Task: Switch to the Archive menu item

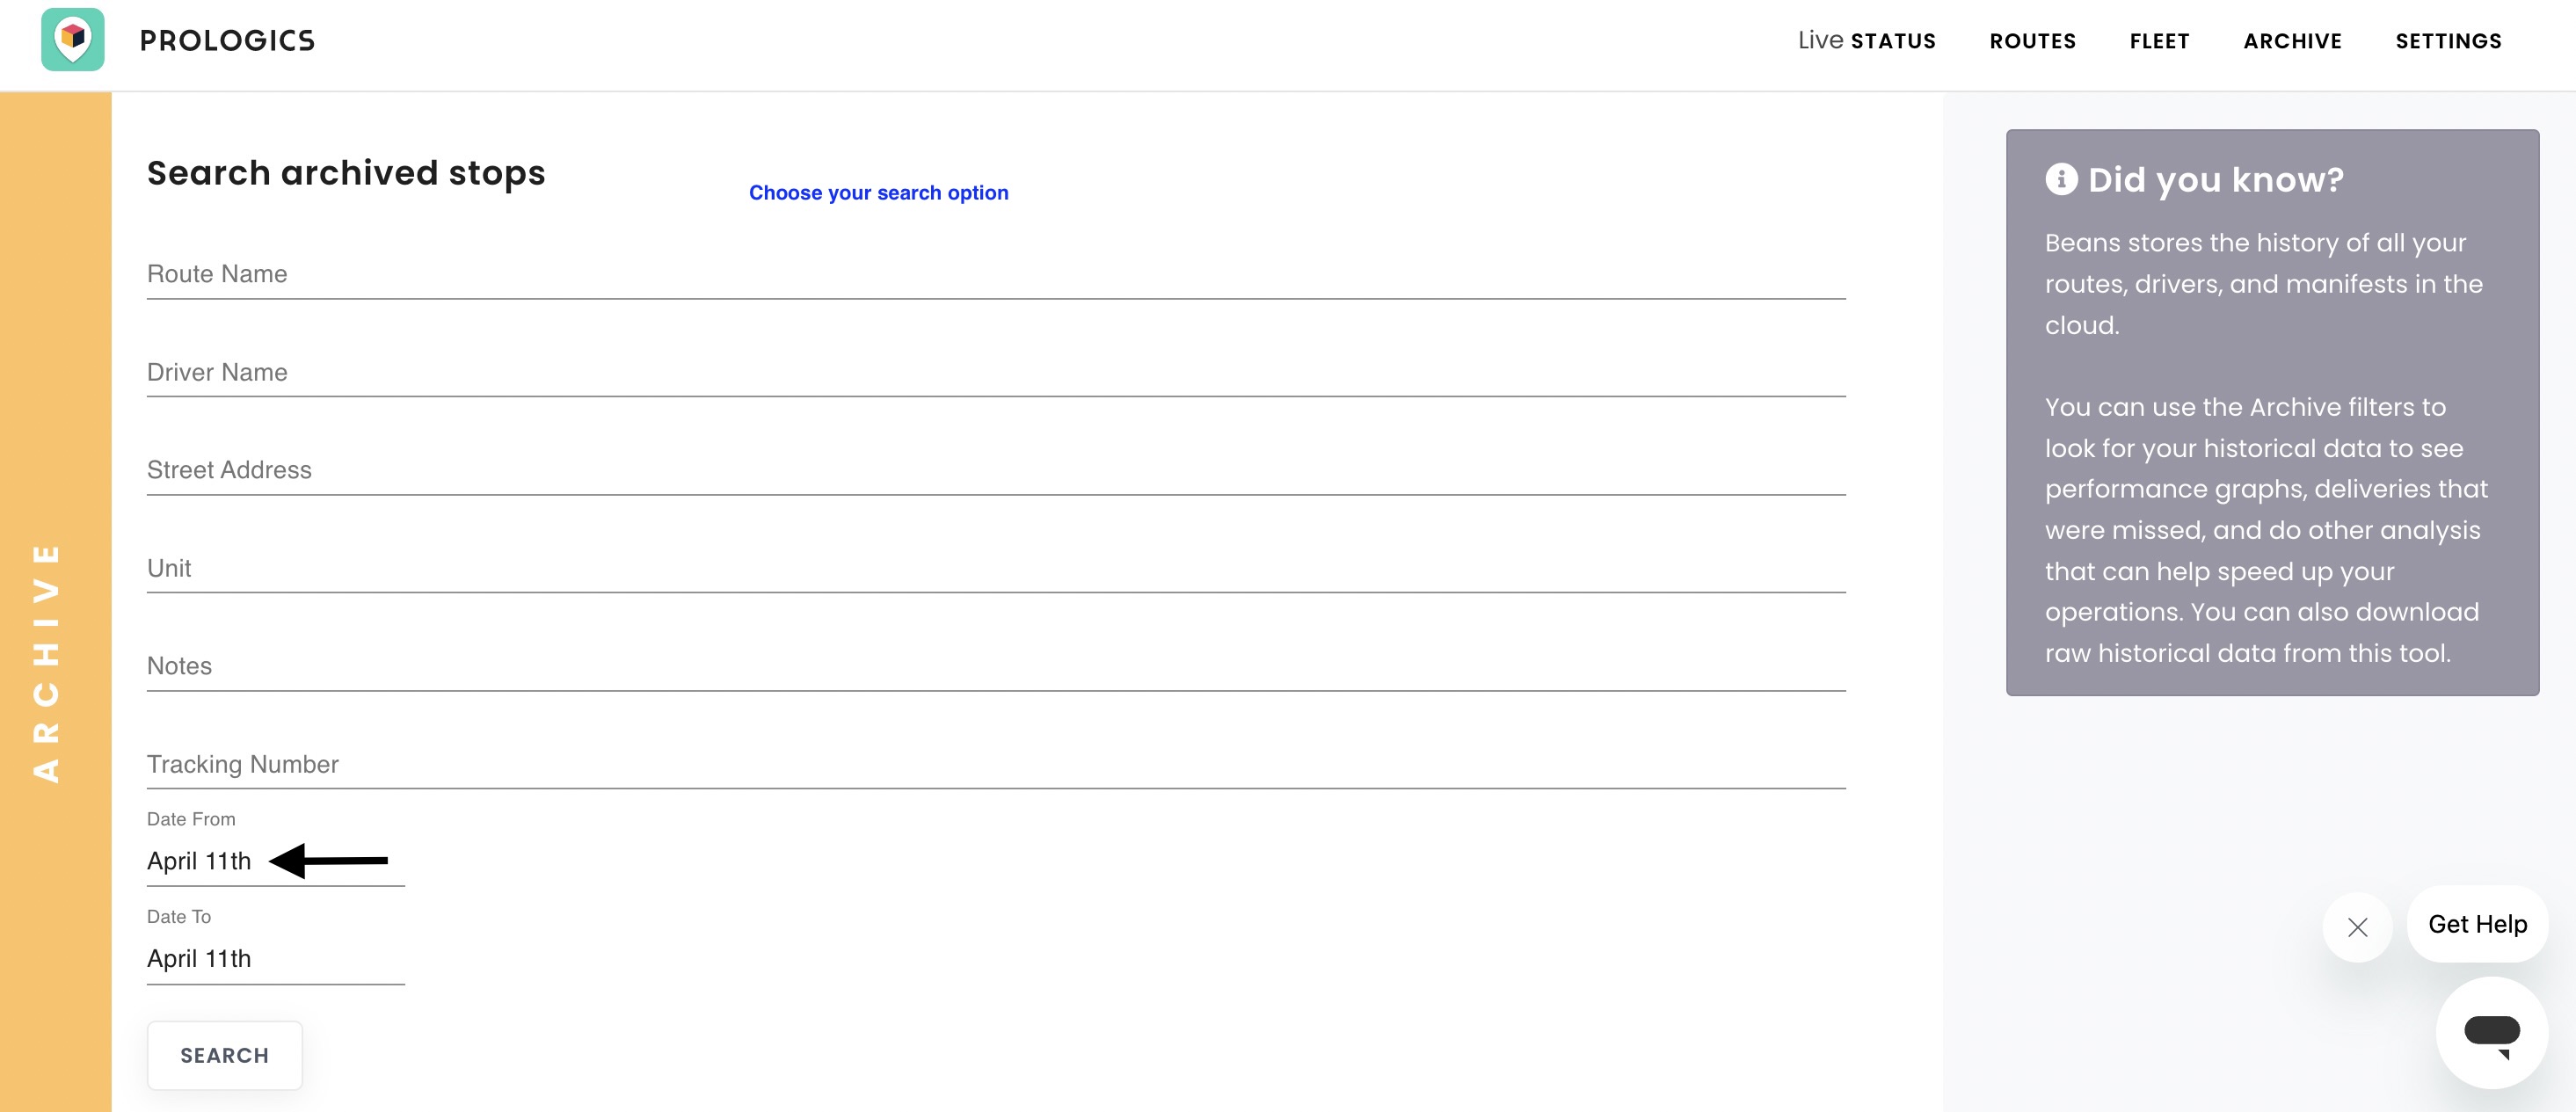Action: pos(2292,41)
